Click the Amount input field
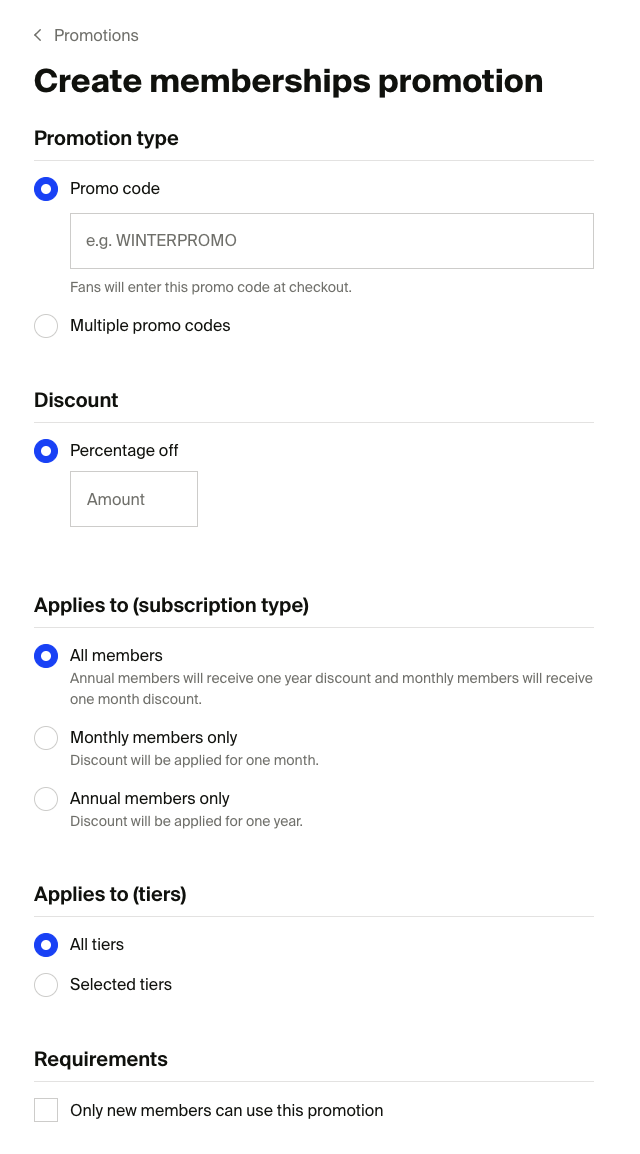 point(134,499)
